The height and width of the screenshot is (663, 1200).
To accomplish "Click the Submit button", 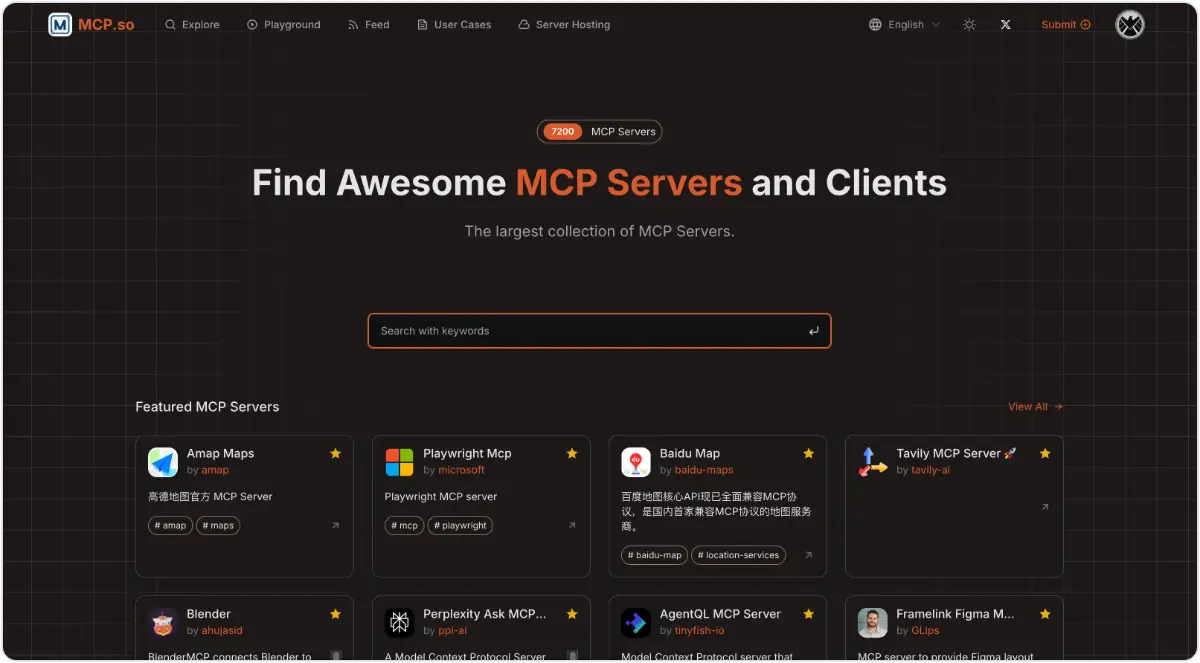I will coord(1065,25).
